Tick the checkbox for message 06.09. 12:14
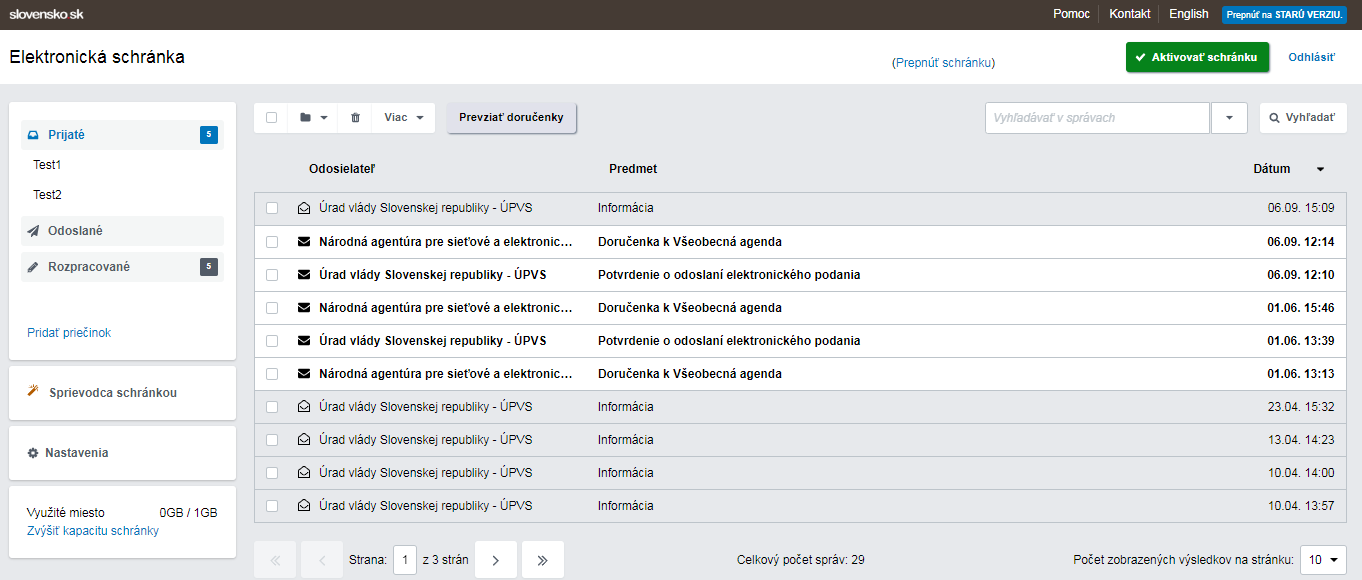1362x580 pixels. [271, 241]
